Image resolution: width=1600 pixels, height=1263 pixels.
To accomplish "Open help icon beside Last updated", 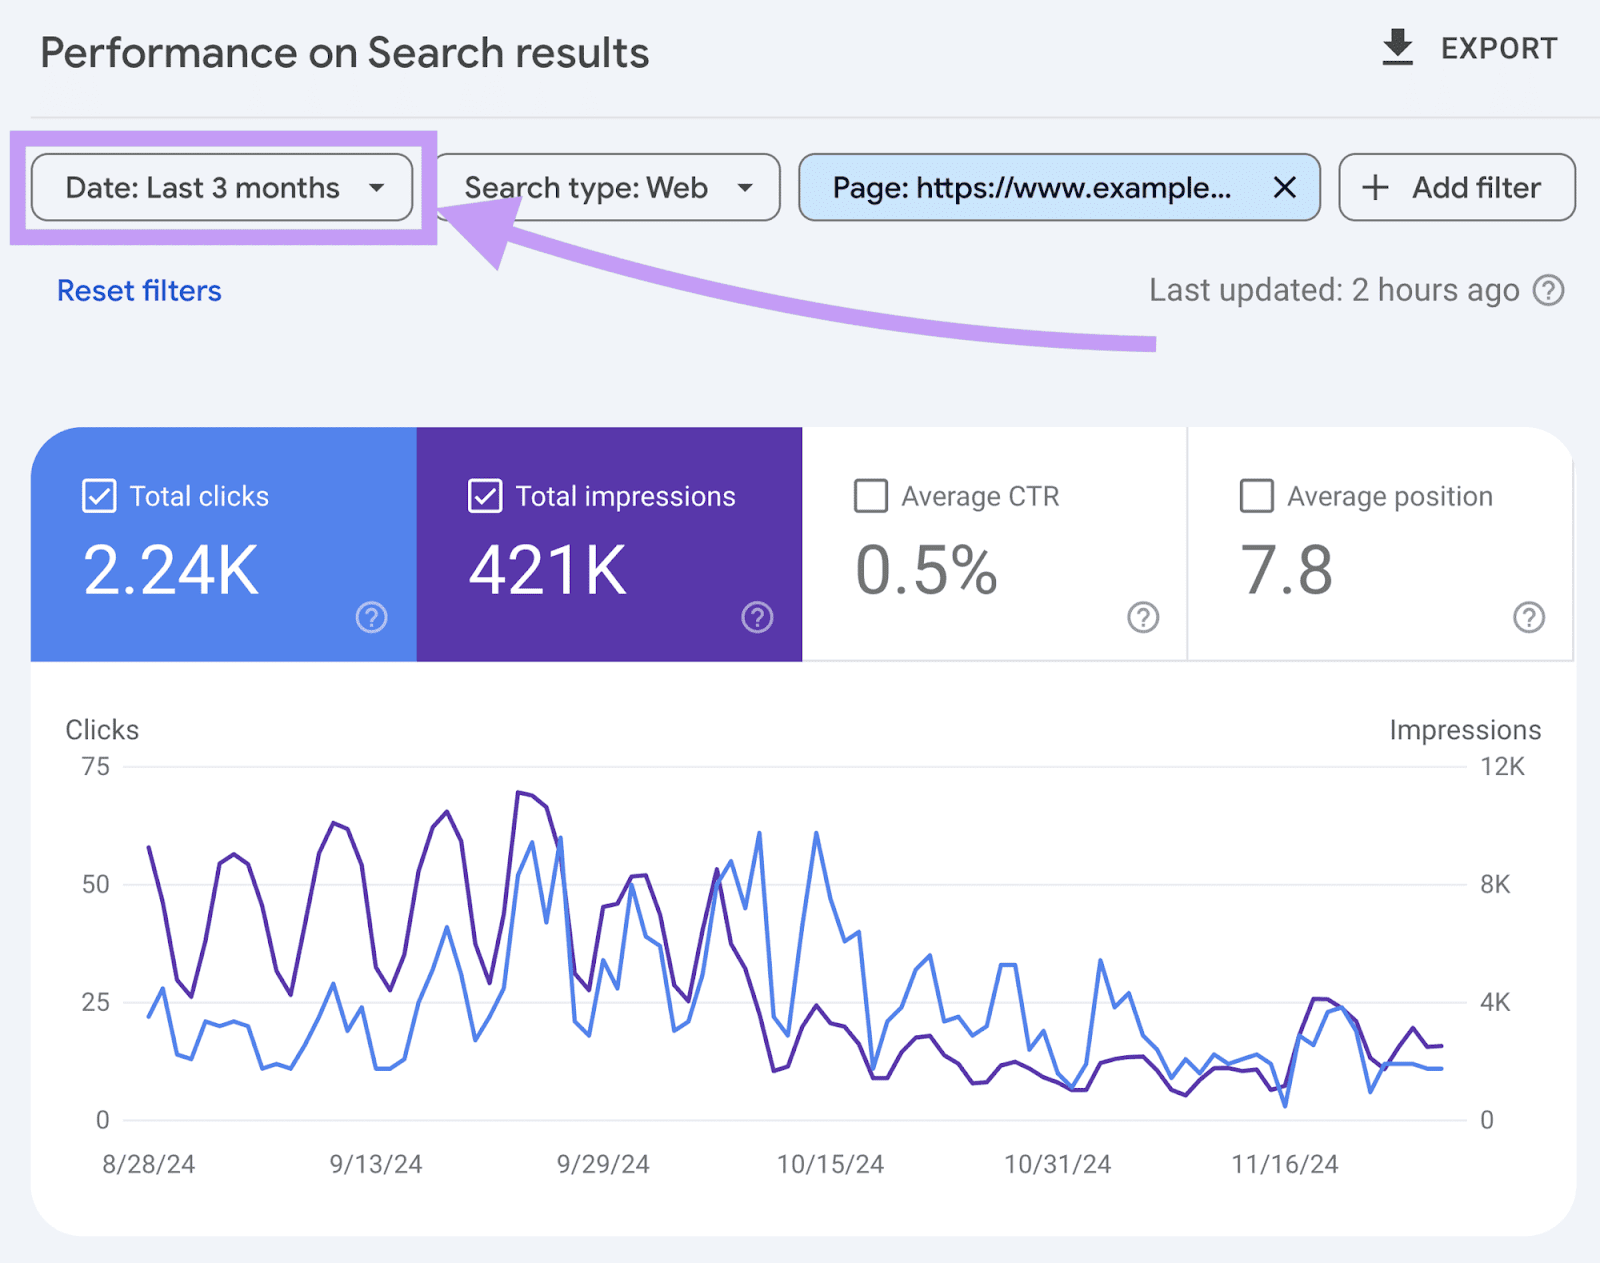I will point(1548,291).
